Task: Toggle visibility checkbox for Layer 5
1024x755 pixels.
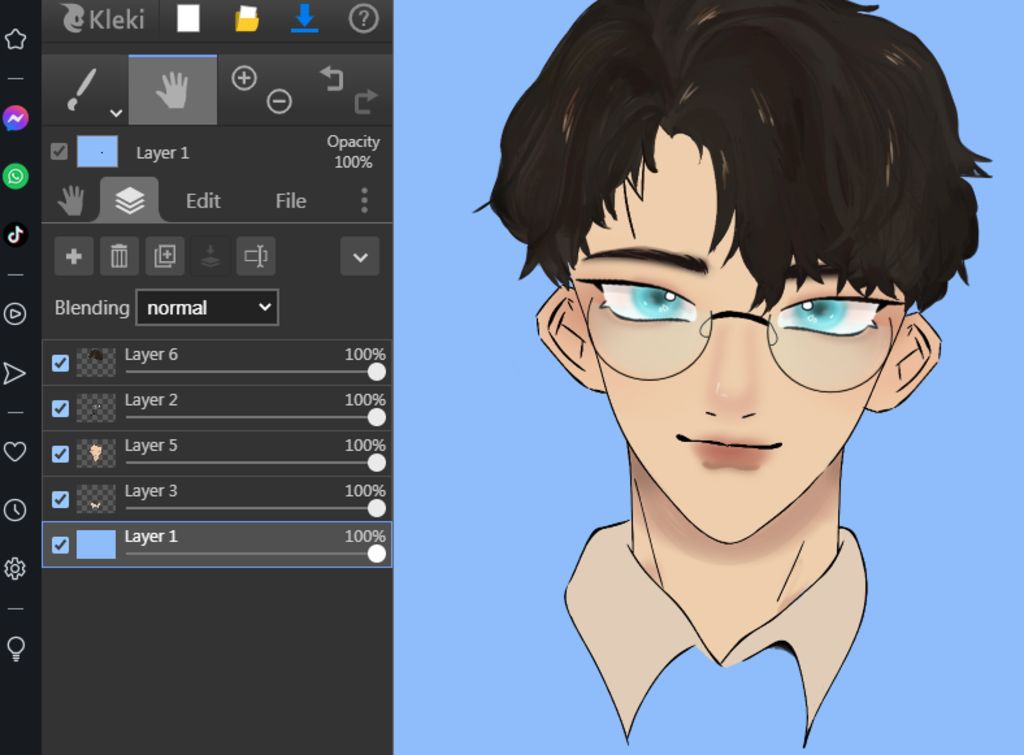Action: coord(60,454)
